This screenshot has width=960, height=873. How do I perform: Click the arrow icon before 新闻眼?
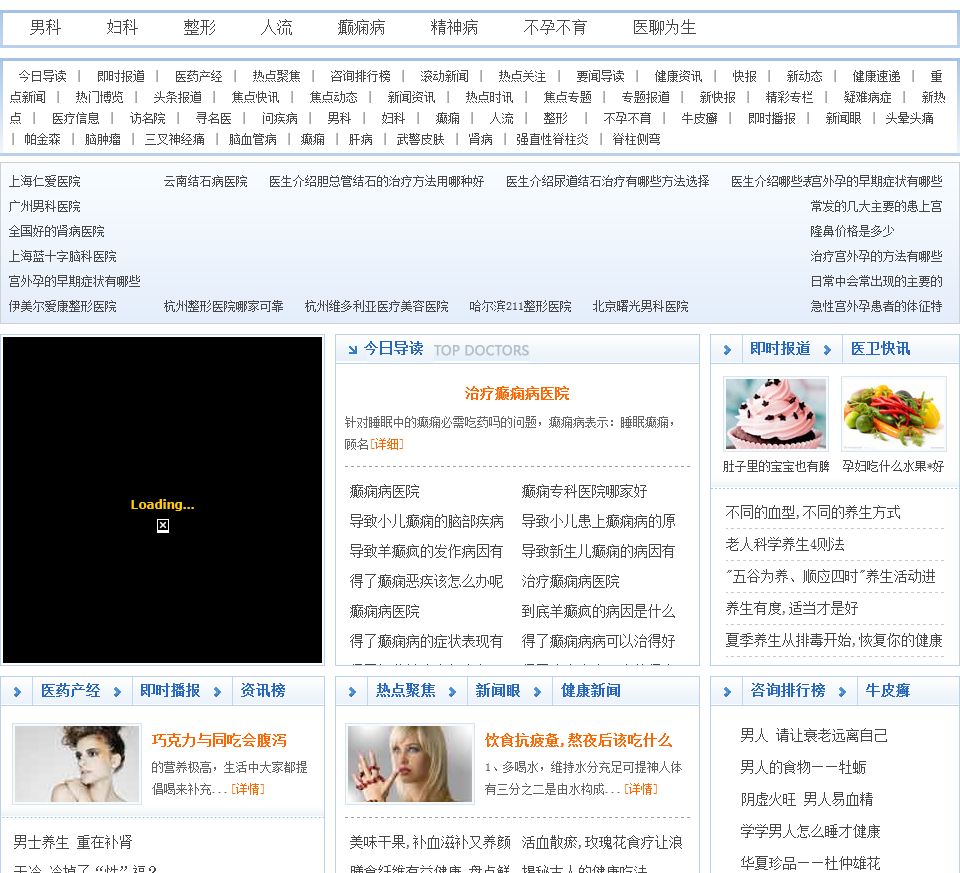[x=452, y=692]
